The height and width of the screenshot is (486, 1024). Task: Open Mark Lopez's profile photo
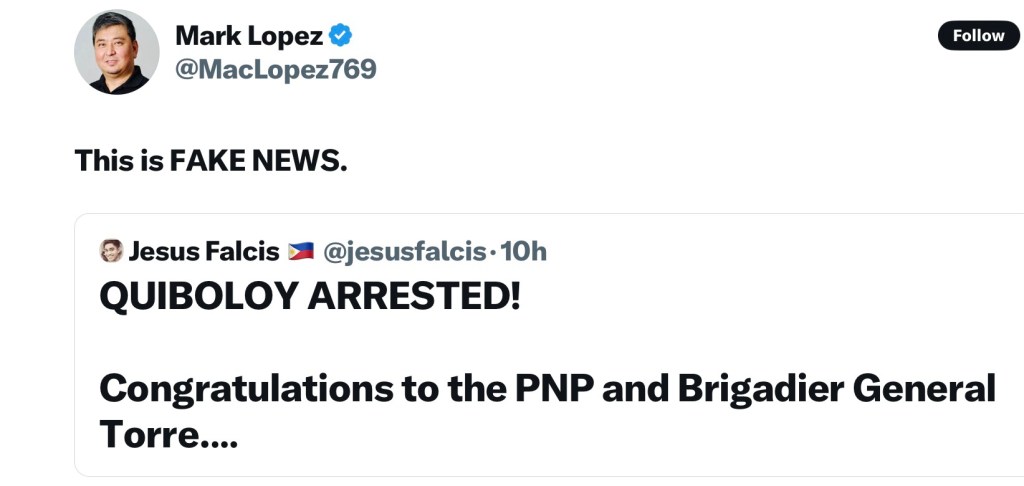[117, 53]
